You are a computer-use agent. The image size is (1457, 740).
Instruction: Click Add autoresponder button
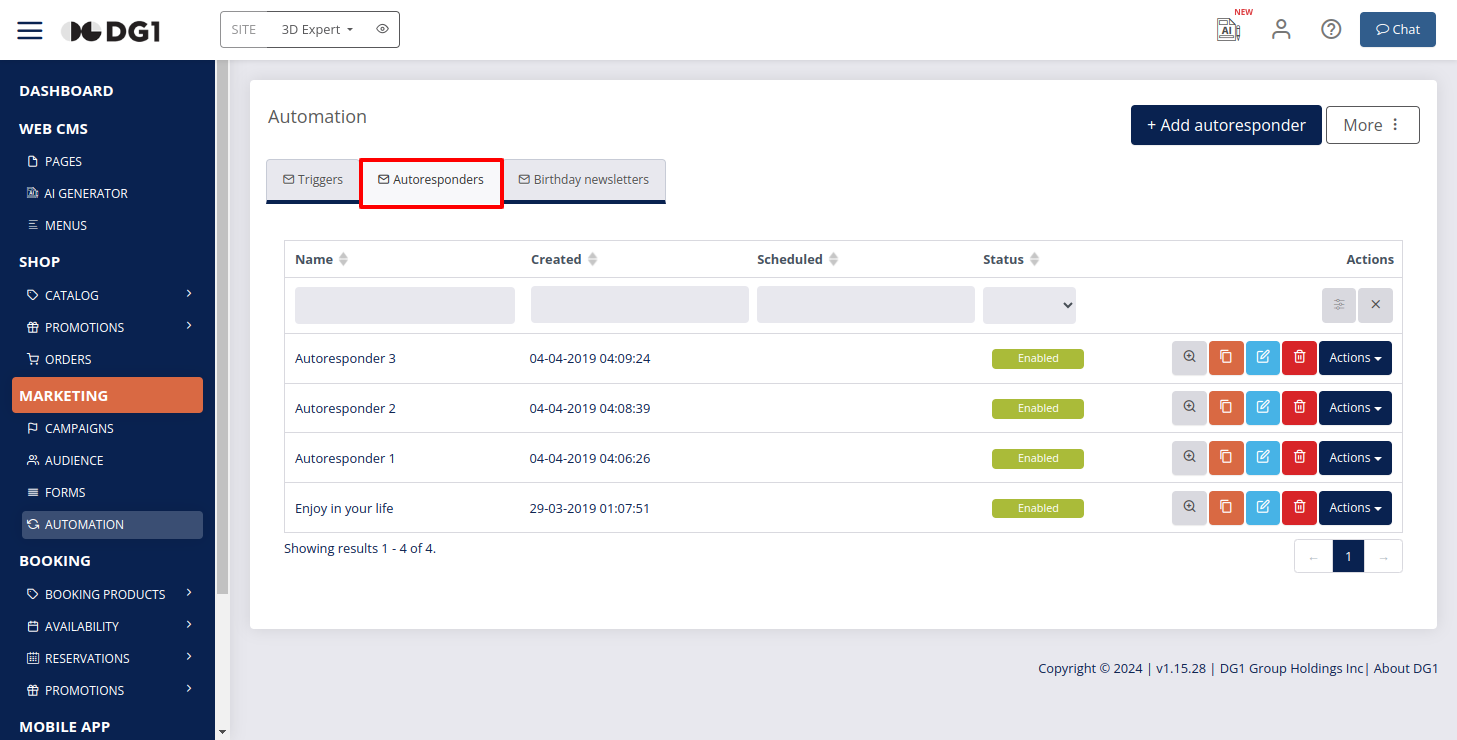(1226, 125)
